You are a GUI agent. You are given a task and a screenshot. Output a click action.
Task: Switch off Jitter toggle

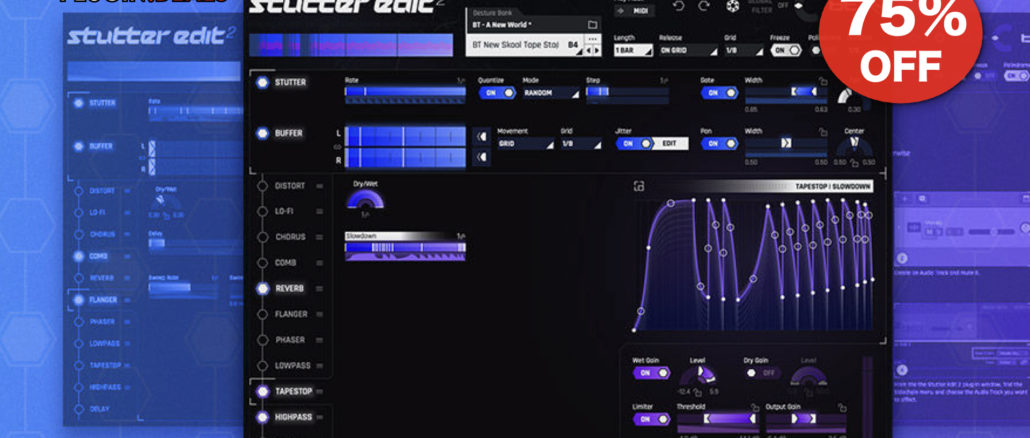634,144
